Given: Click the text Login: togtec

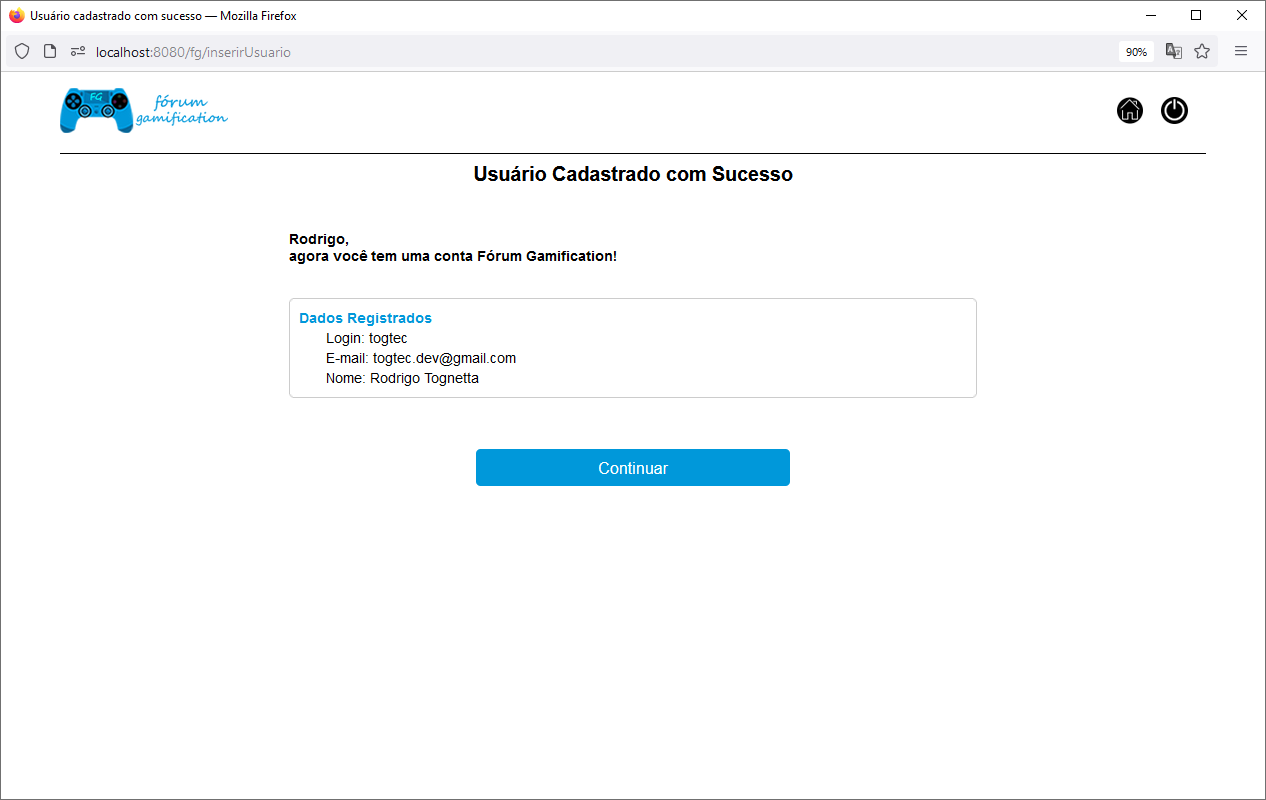Looking at the screenshot, I should (x=367, y=338).
